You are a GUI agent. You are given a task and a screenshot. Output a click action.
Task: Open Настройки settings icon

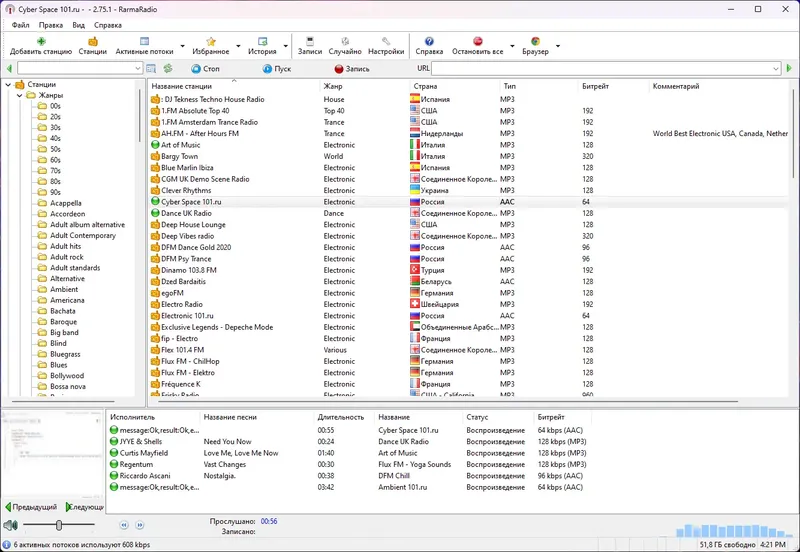pos(386,41)
